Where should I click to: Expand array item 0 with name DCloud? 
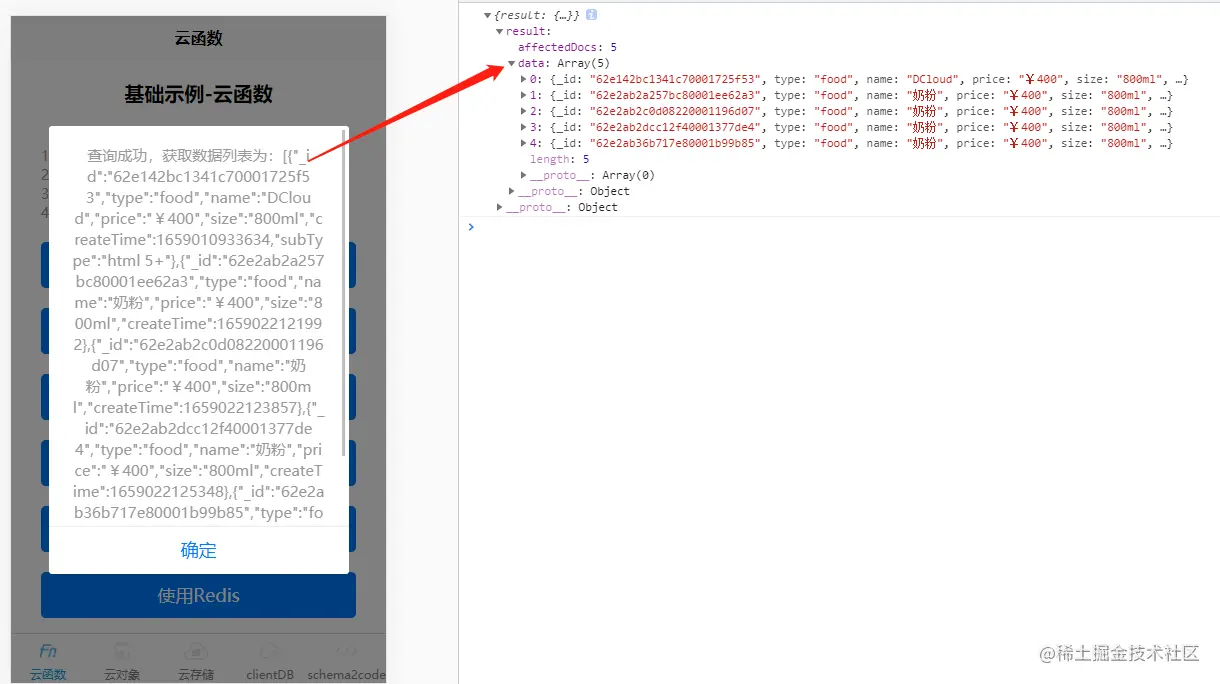pos(525,79)
